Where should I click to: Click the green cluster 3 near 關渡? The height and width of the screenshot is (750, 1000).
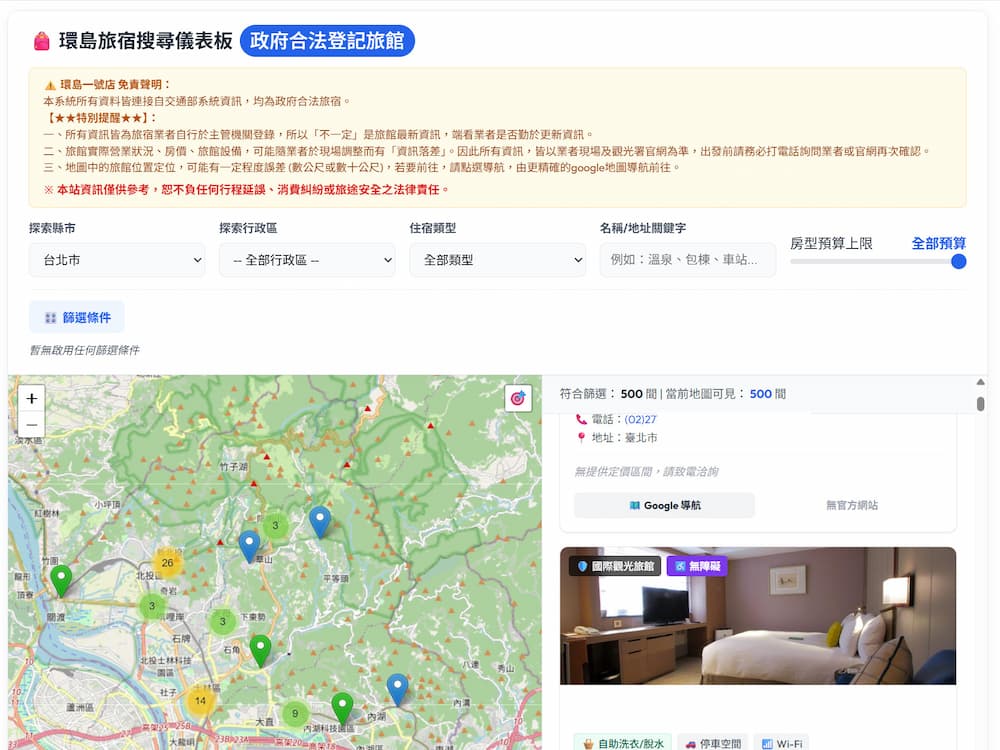[152, 605]
